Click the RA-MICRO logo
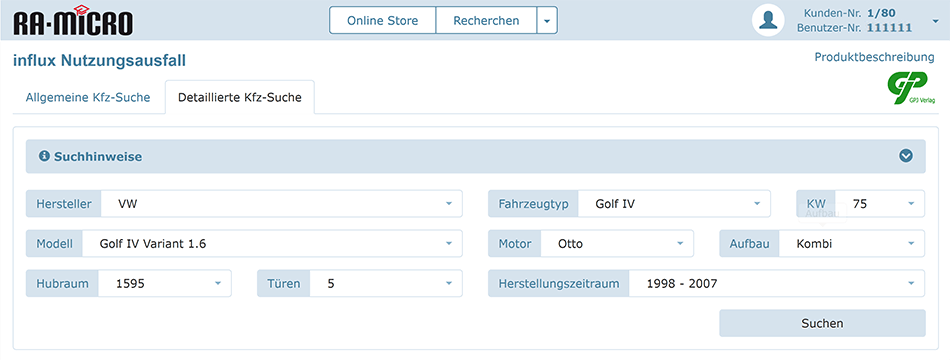950x360 pixels. pyautogui.click(x=73, y=20)
